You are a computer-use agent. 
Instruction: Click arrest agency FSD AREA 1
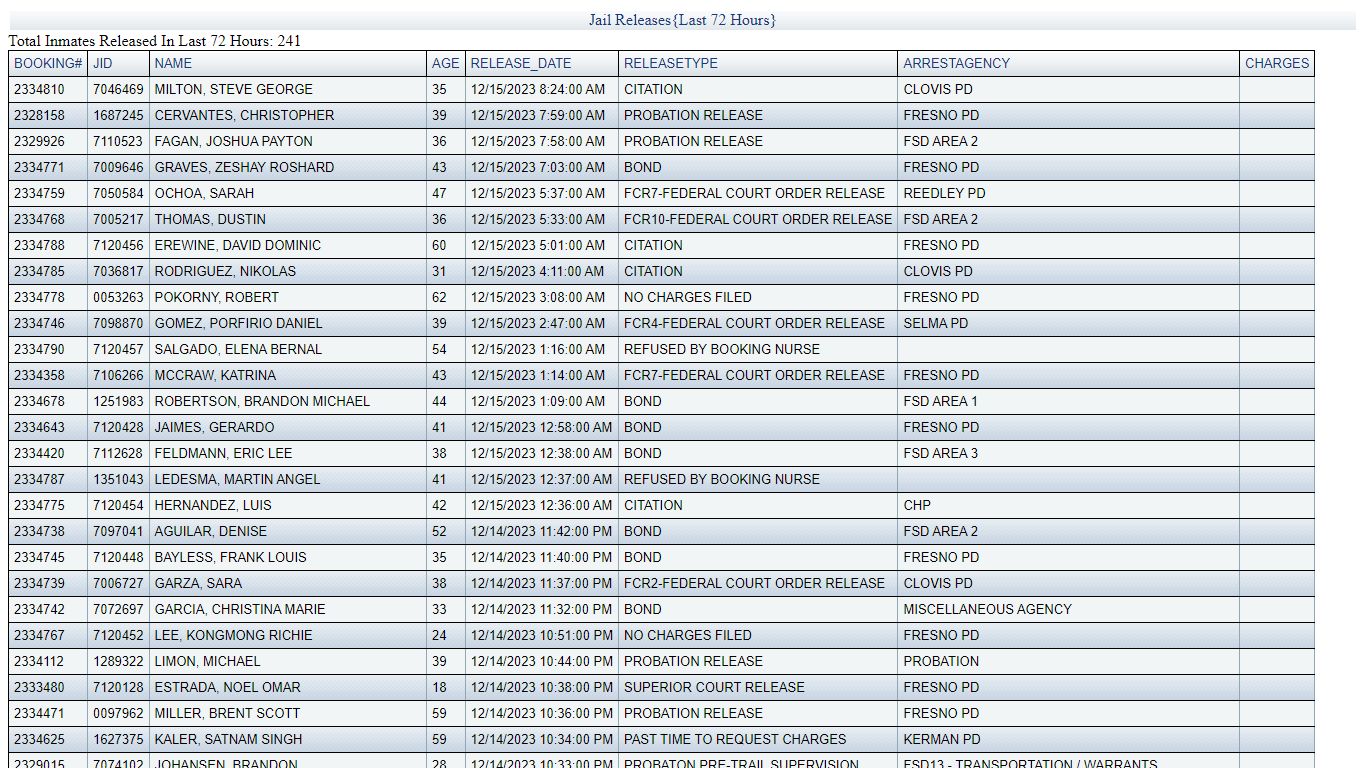[x=941, y=401]
